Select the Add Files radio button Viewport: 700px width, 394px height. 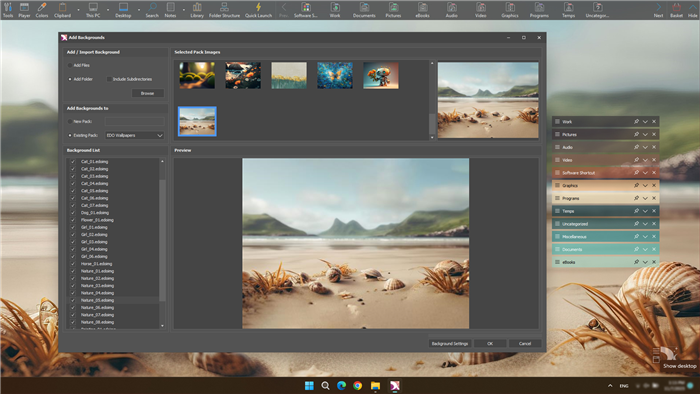click(x=70, y=65)
